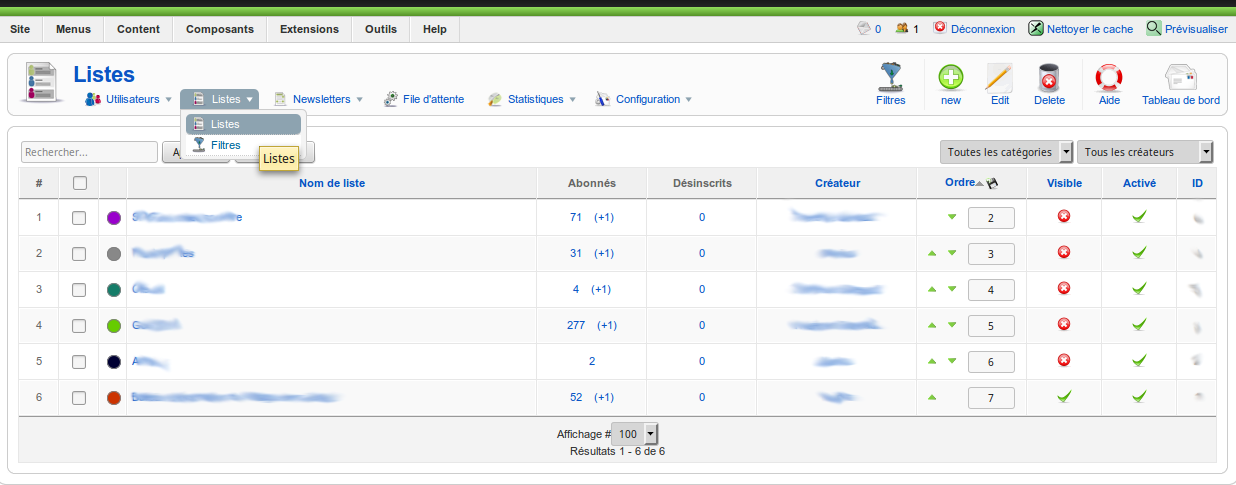Click the save order icon beside Ordre
The width and height of the screenshot is (1236, 485).
point(992,183)
